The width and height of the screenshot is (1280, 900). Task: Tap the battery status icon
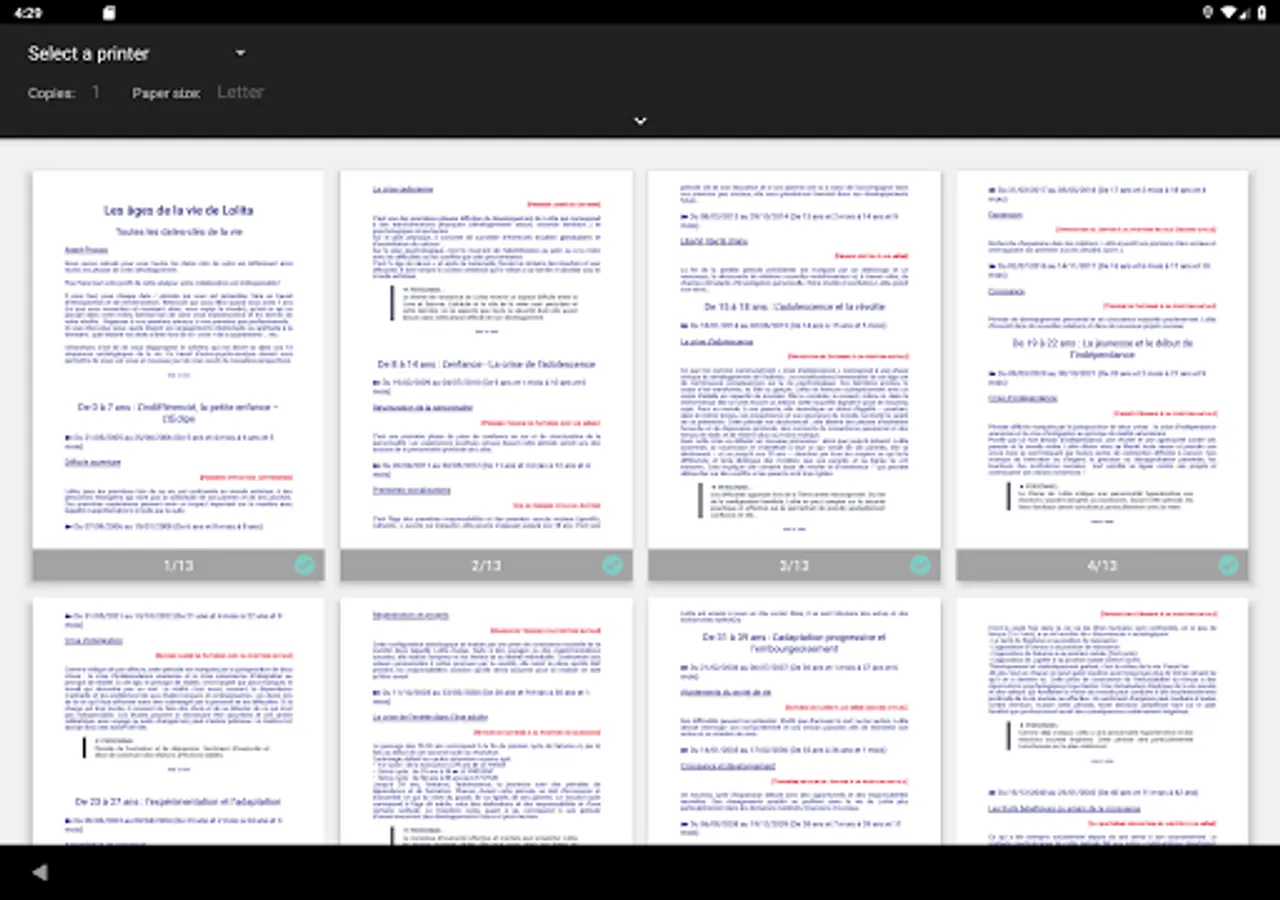click(1262, 12)
